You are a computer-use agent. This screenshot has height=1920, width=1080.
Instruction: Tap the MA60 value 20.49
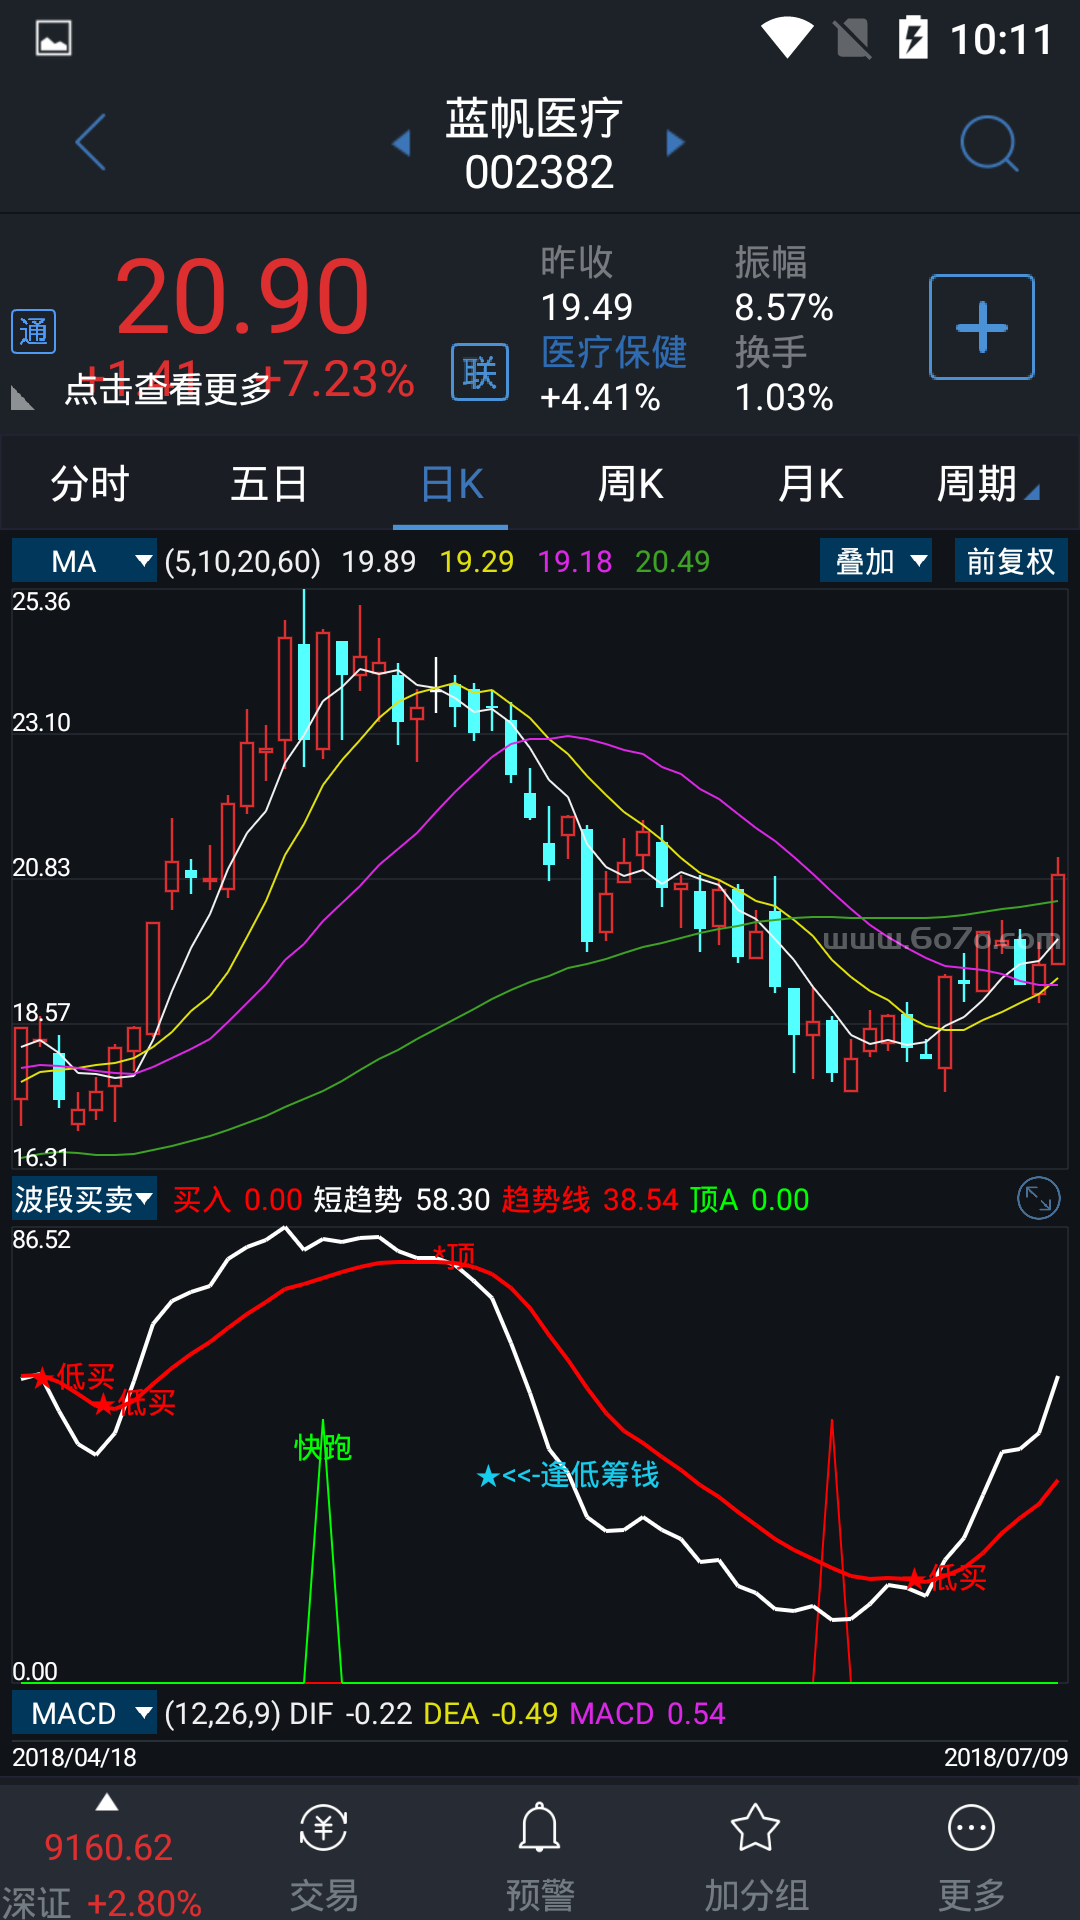click(673, 561)
